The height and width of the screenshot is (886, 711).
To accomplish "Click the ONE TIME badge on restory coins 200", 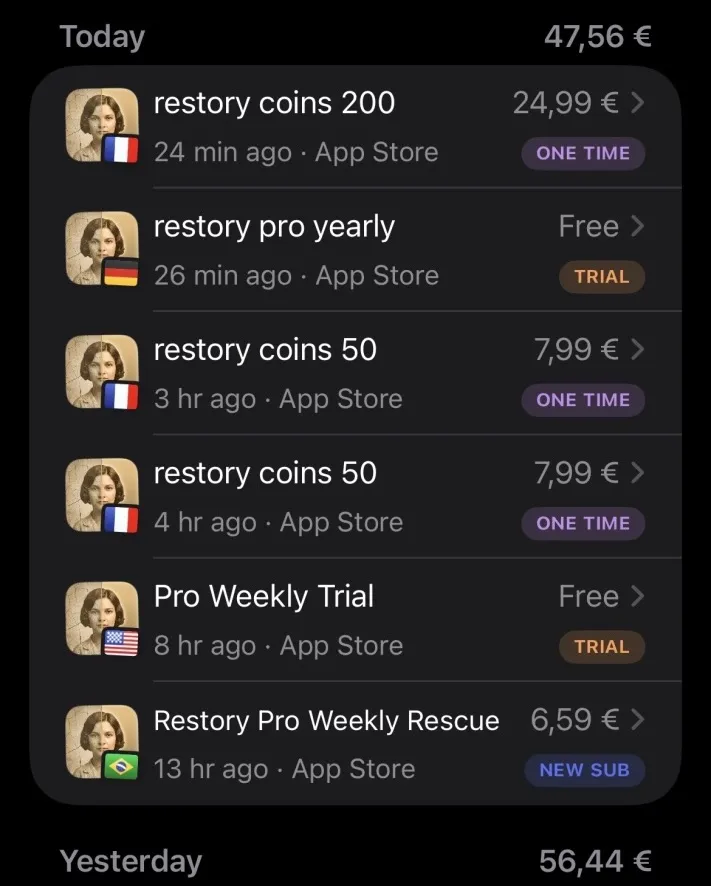I will (x=583, y=153).
